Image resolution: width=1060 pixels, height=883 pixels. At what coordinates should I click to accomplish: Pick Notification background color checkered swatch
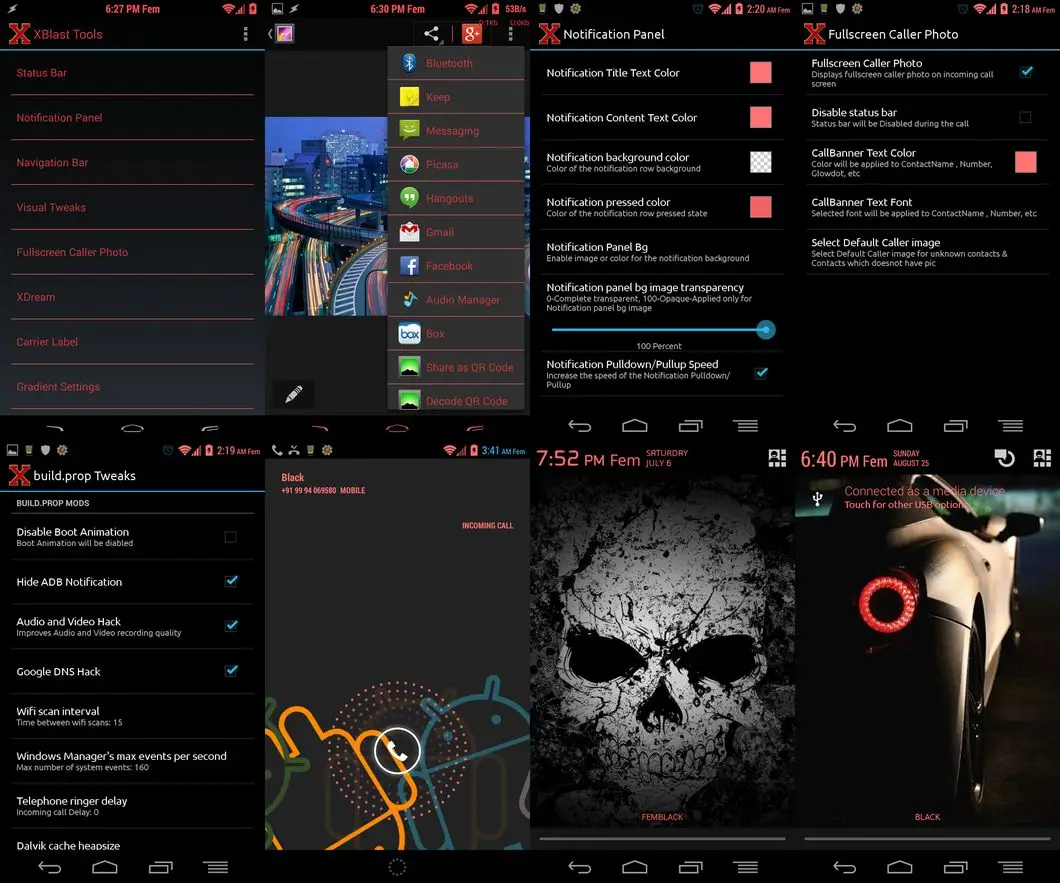(761, 162)
